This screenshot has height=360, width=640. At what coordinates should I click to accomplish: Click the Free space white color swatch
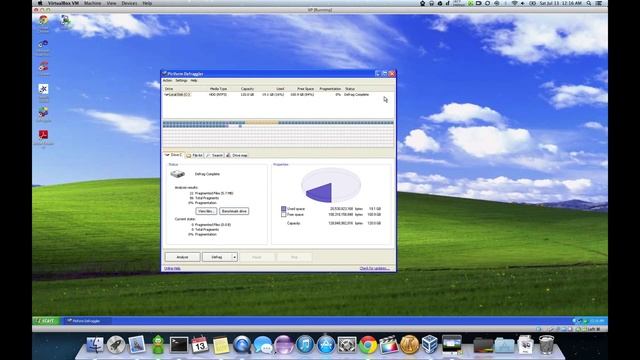[283, 214]
